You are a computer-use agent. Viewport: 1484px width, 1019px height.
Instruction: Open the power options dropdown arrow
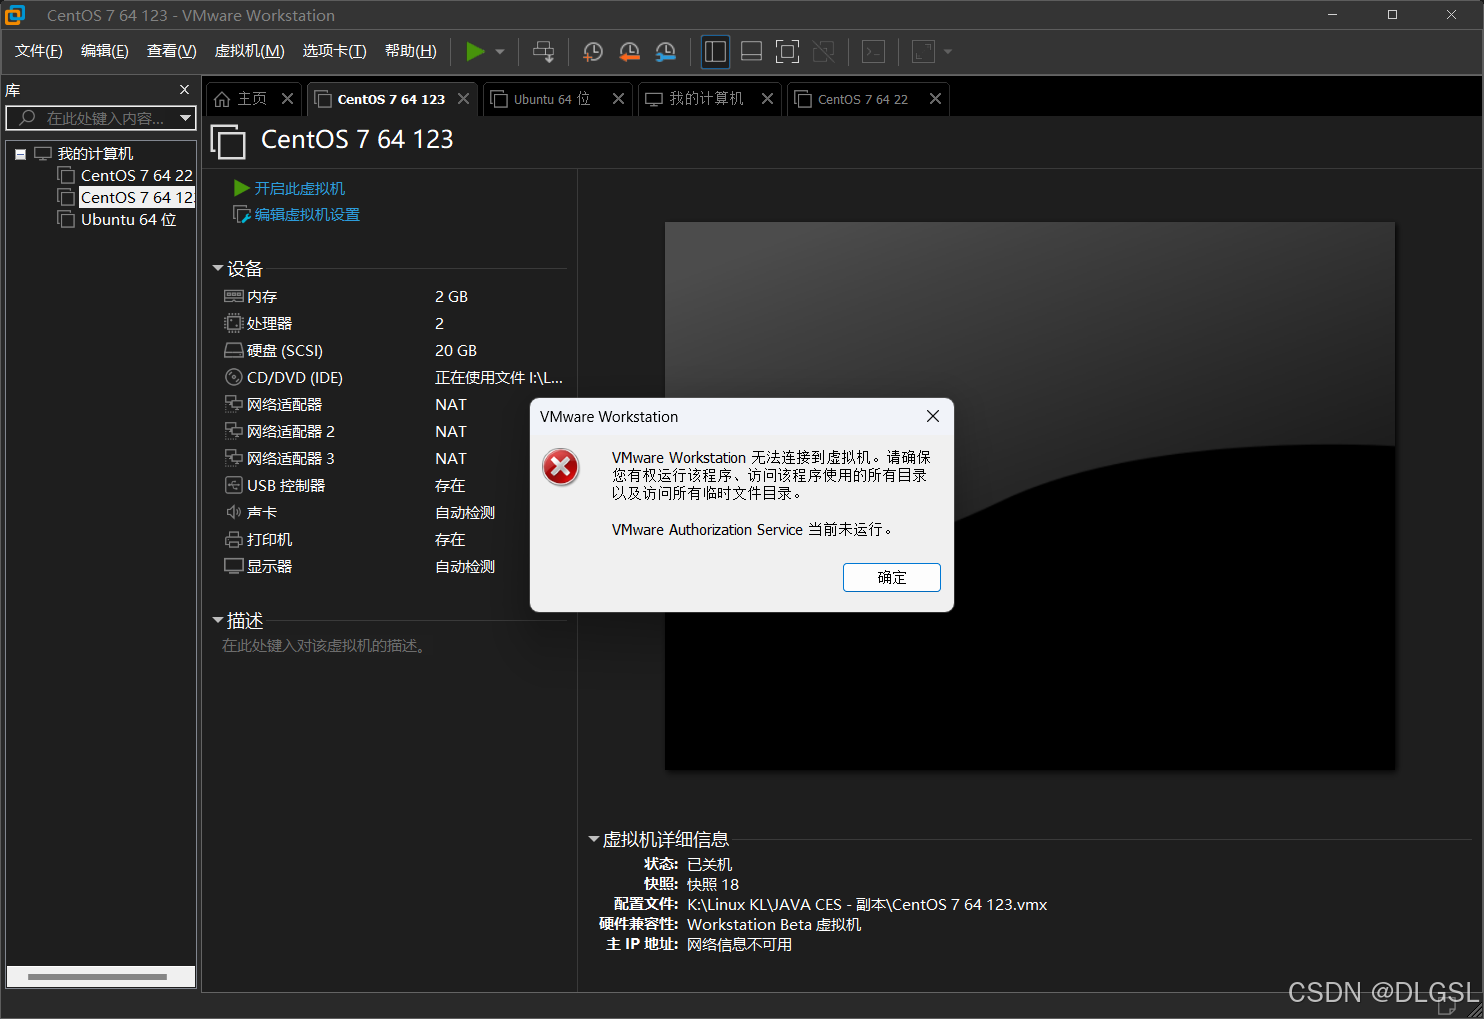point(500,51)
